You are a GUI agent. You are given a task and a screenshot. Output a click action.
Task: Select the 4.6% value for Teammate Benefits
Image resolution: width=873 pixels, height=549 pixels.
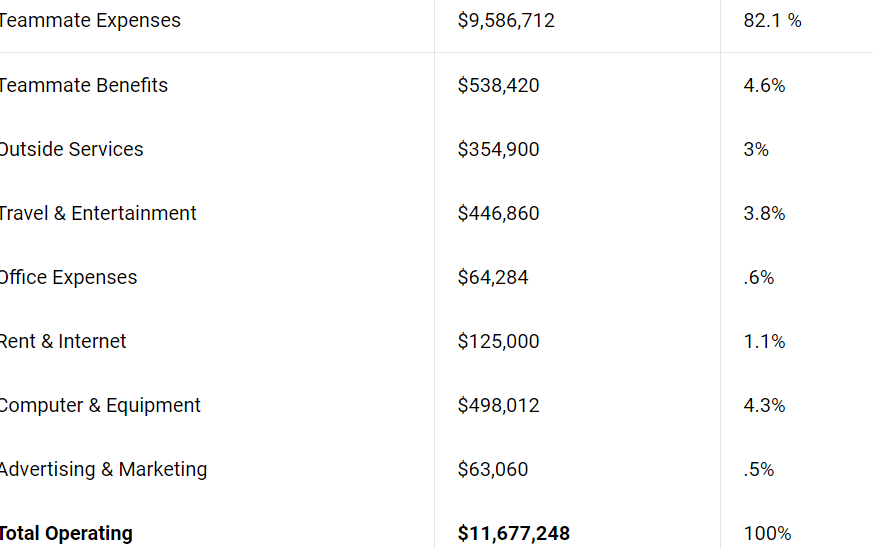click(764, 85)
